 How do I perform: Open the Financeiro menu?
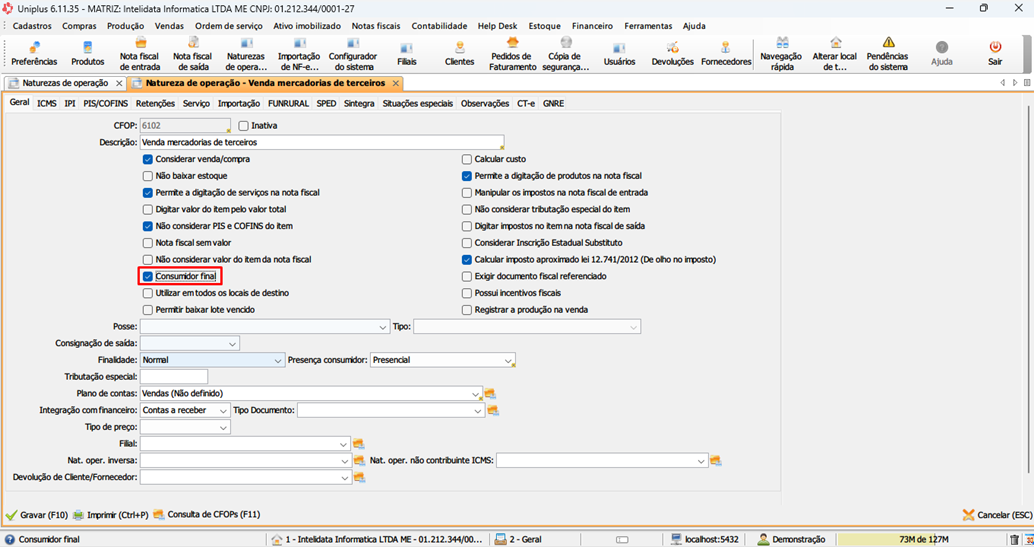point(592,26)
